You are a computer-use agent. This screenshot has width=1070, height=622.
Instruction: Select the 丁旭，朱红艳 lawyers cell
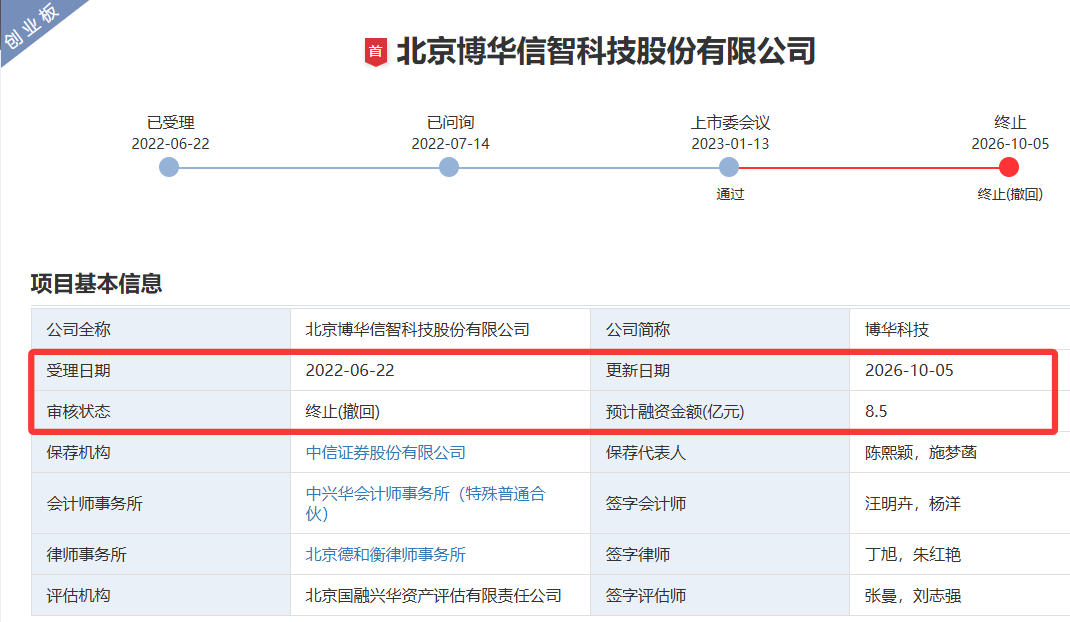click(x=959, y=554)
